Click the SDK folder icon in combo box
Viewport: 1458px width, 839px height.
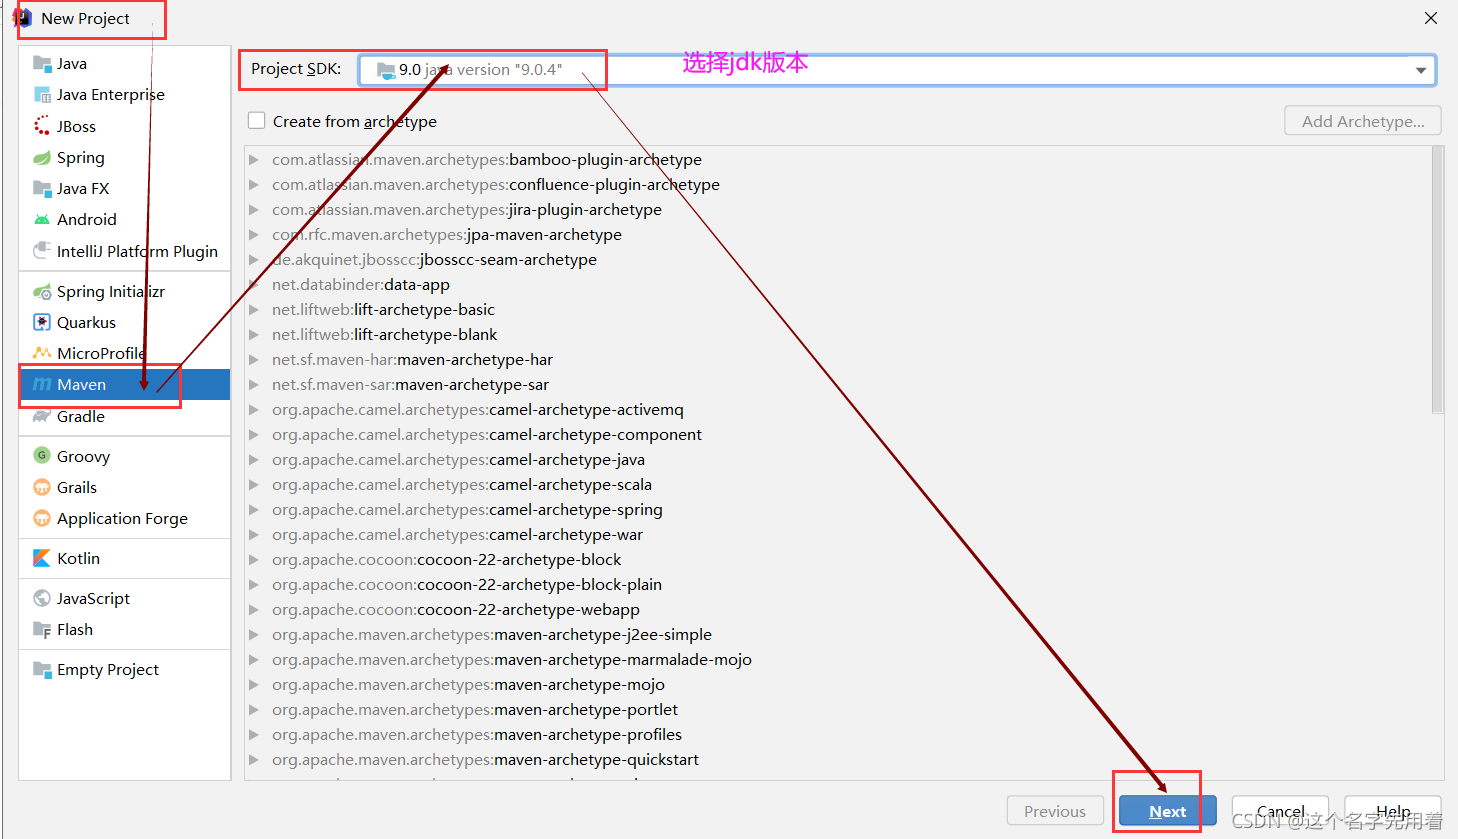pyautogui.click(x=385, y=70)
